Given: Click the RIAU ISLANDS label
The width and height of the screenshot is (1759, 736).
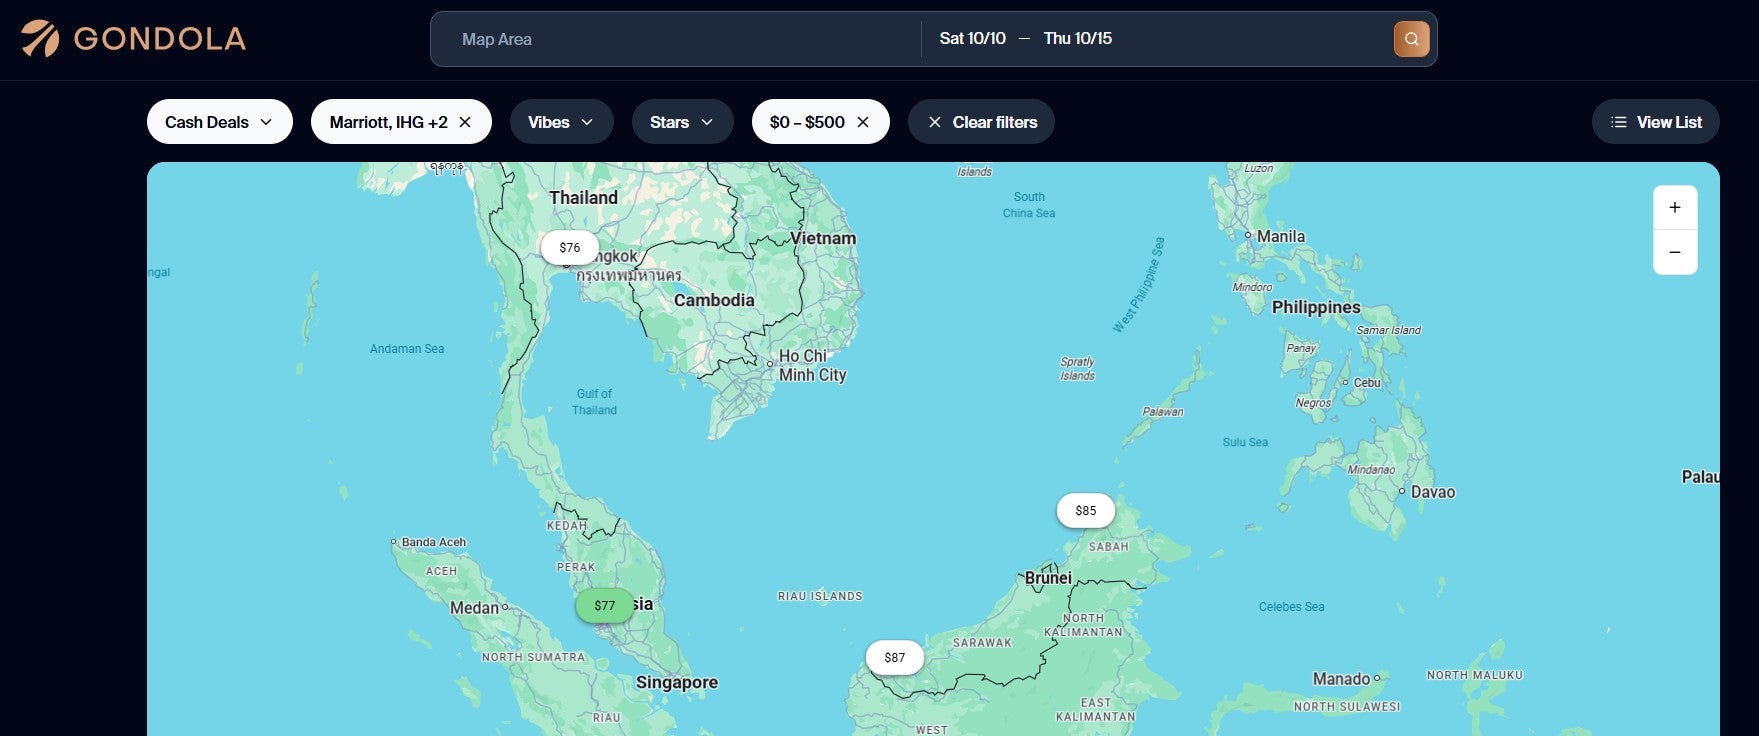Looking at the screenshot, I should pos(820,596).
